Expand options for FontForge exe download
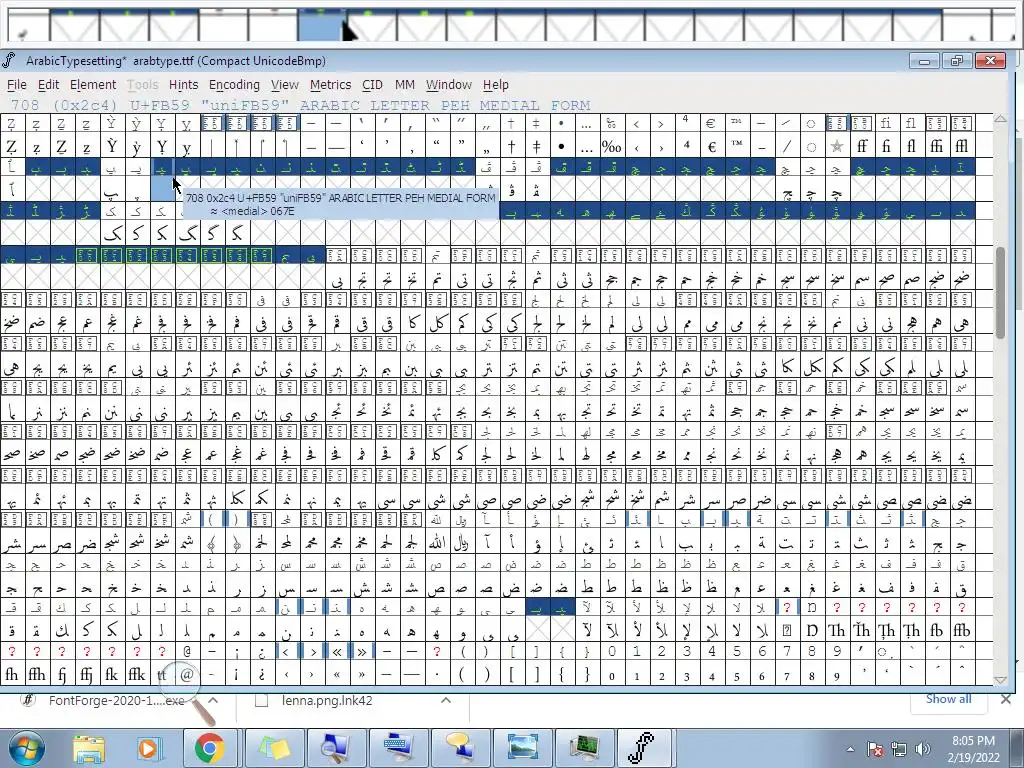This screenshot has width=1024, height=768. pyautogui.click(x=213, y=701)
